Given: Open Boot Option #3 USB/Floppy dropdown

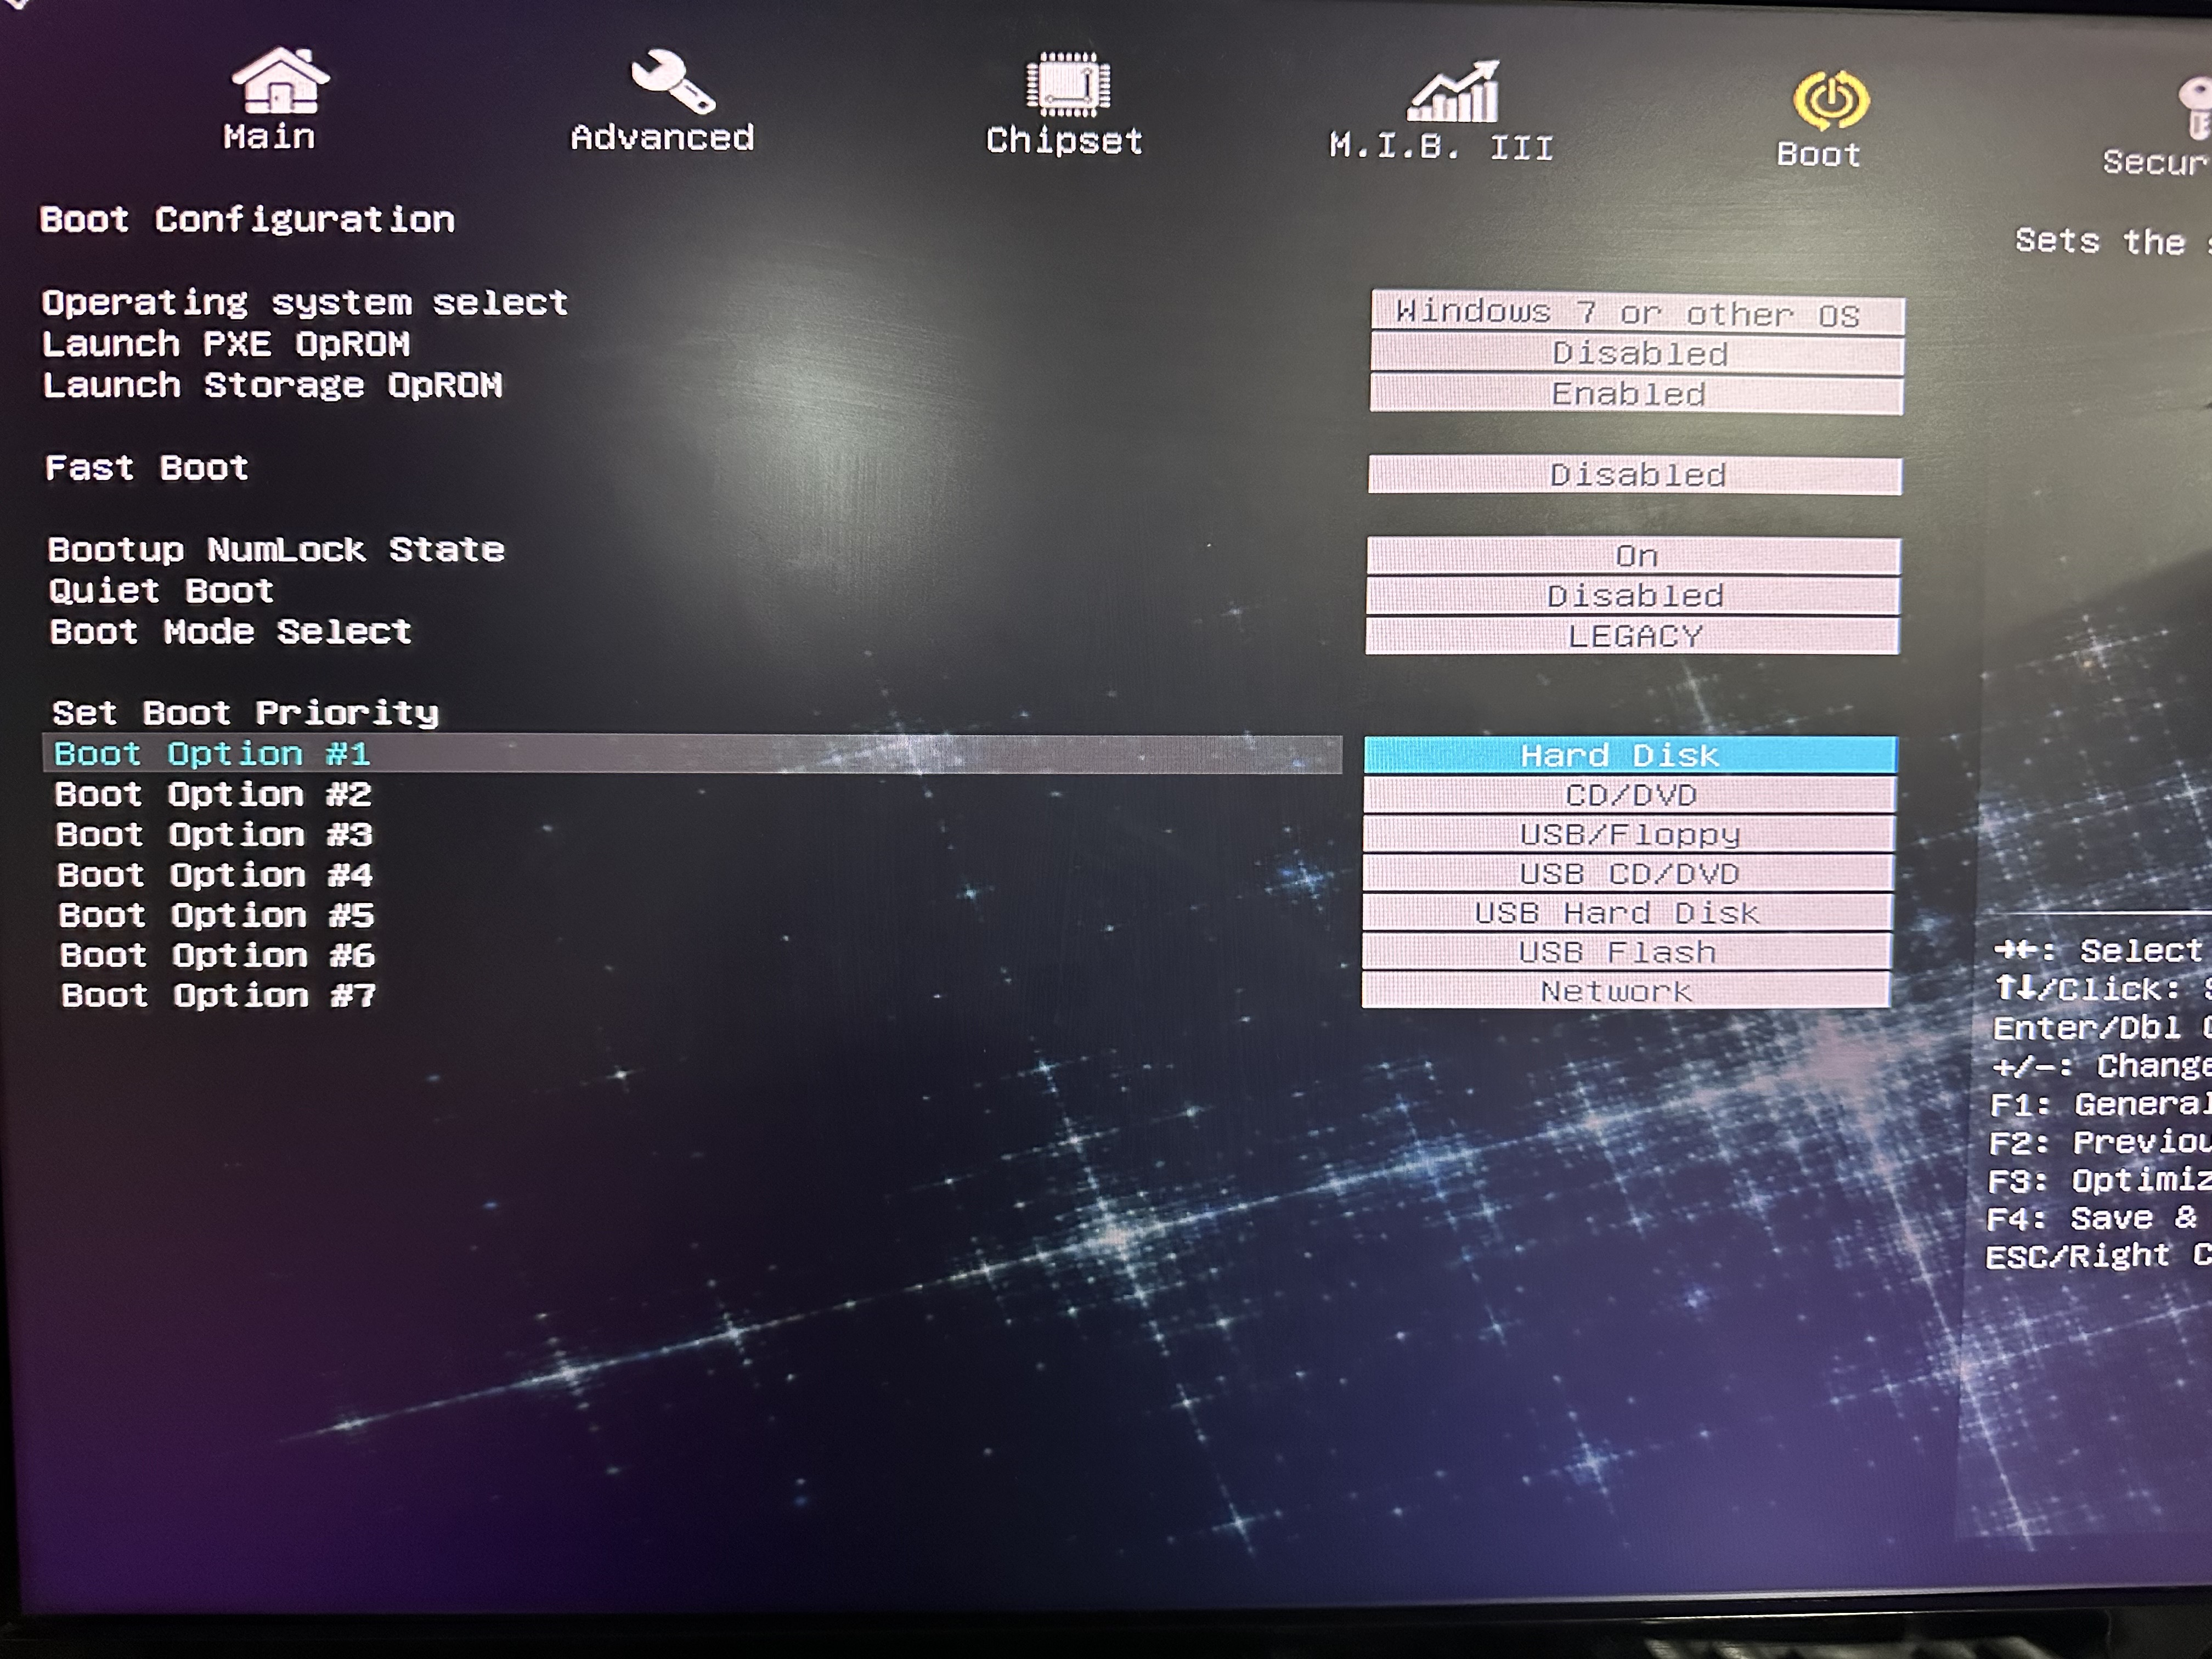Looking at the screenshot, I should [x=1629, y=834].
